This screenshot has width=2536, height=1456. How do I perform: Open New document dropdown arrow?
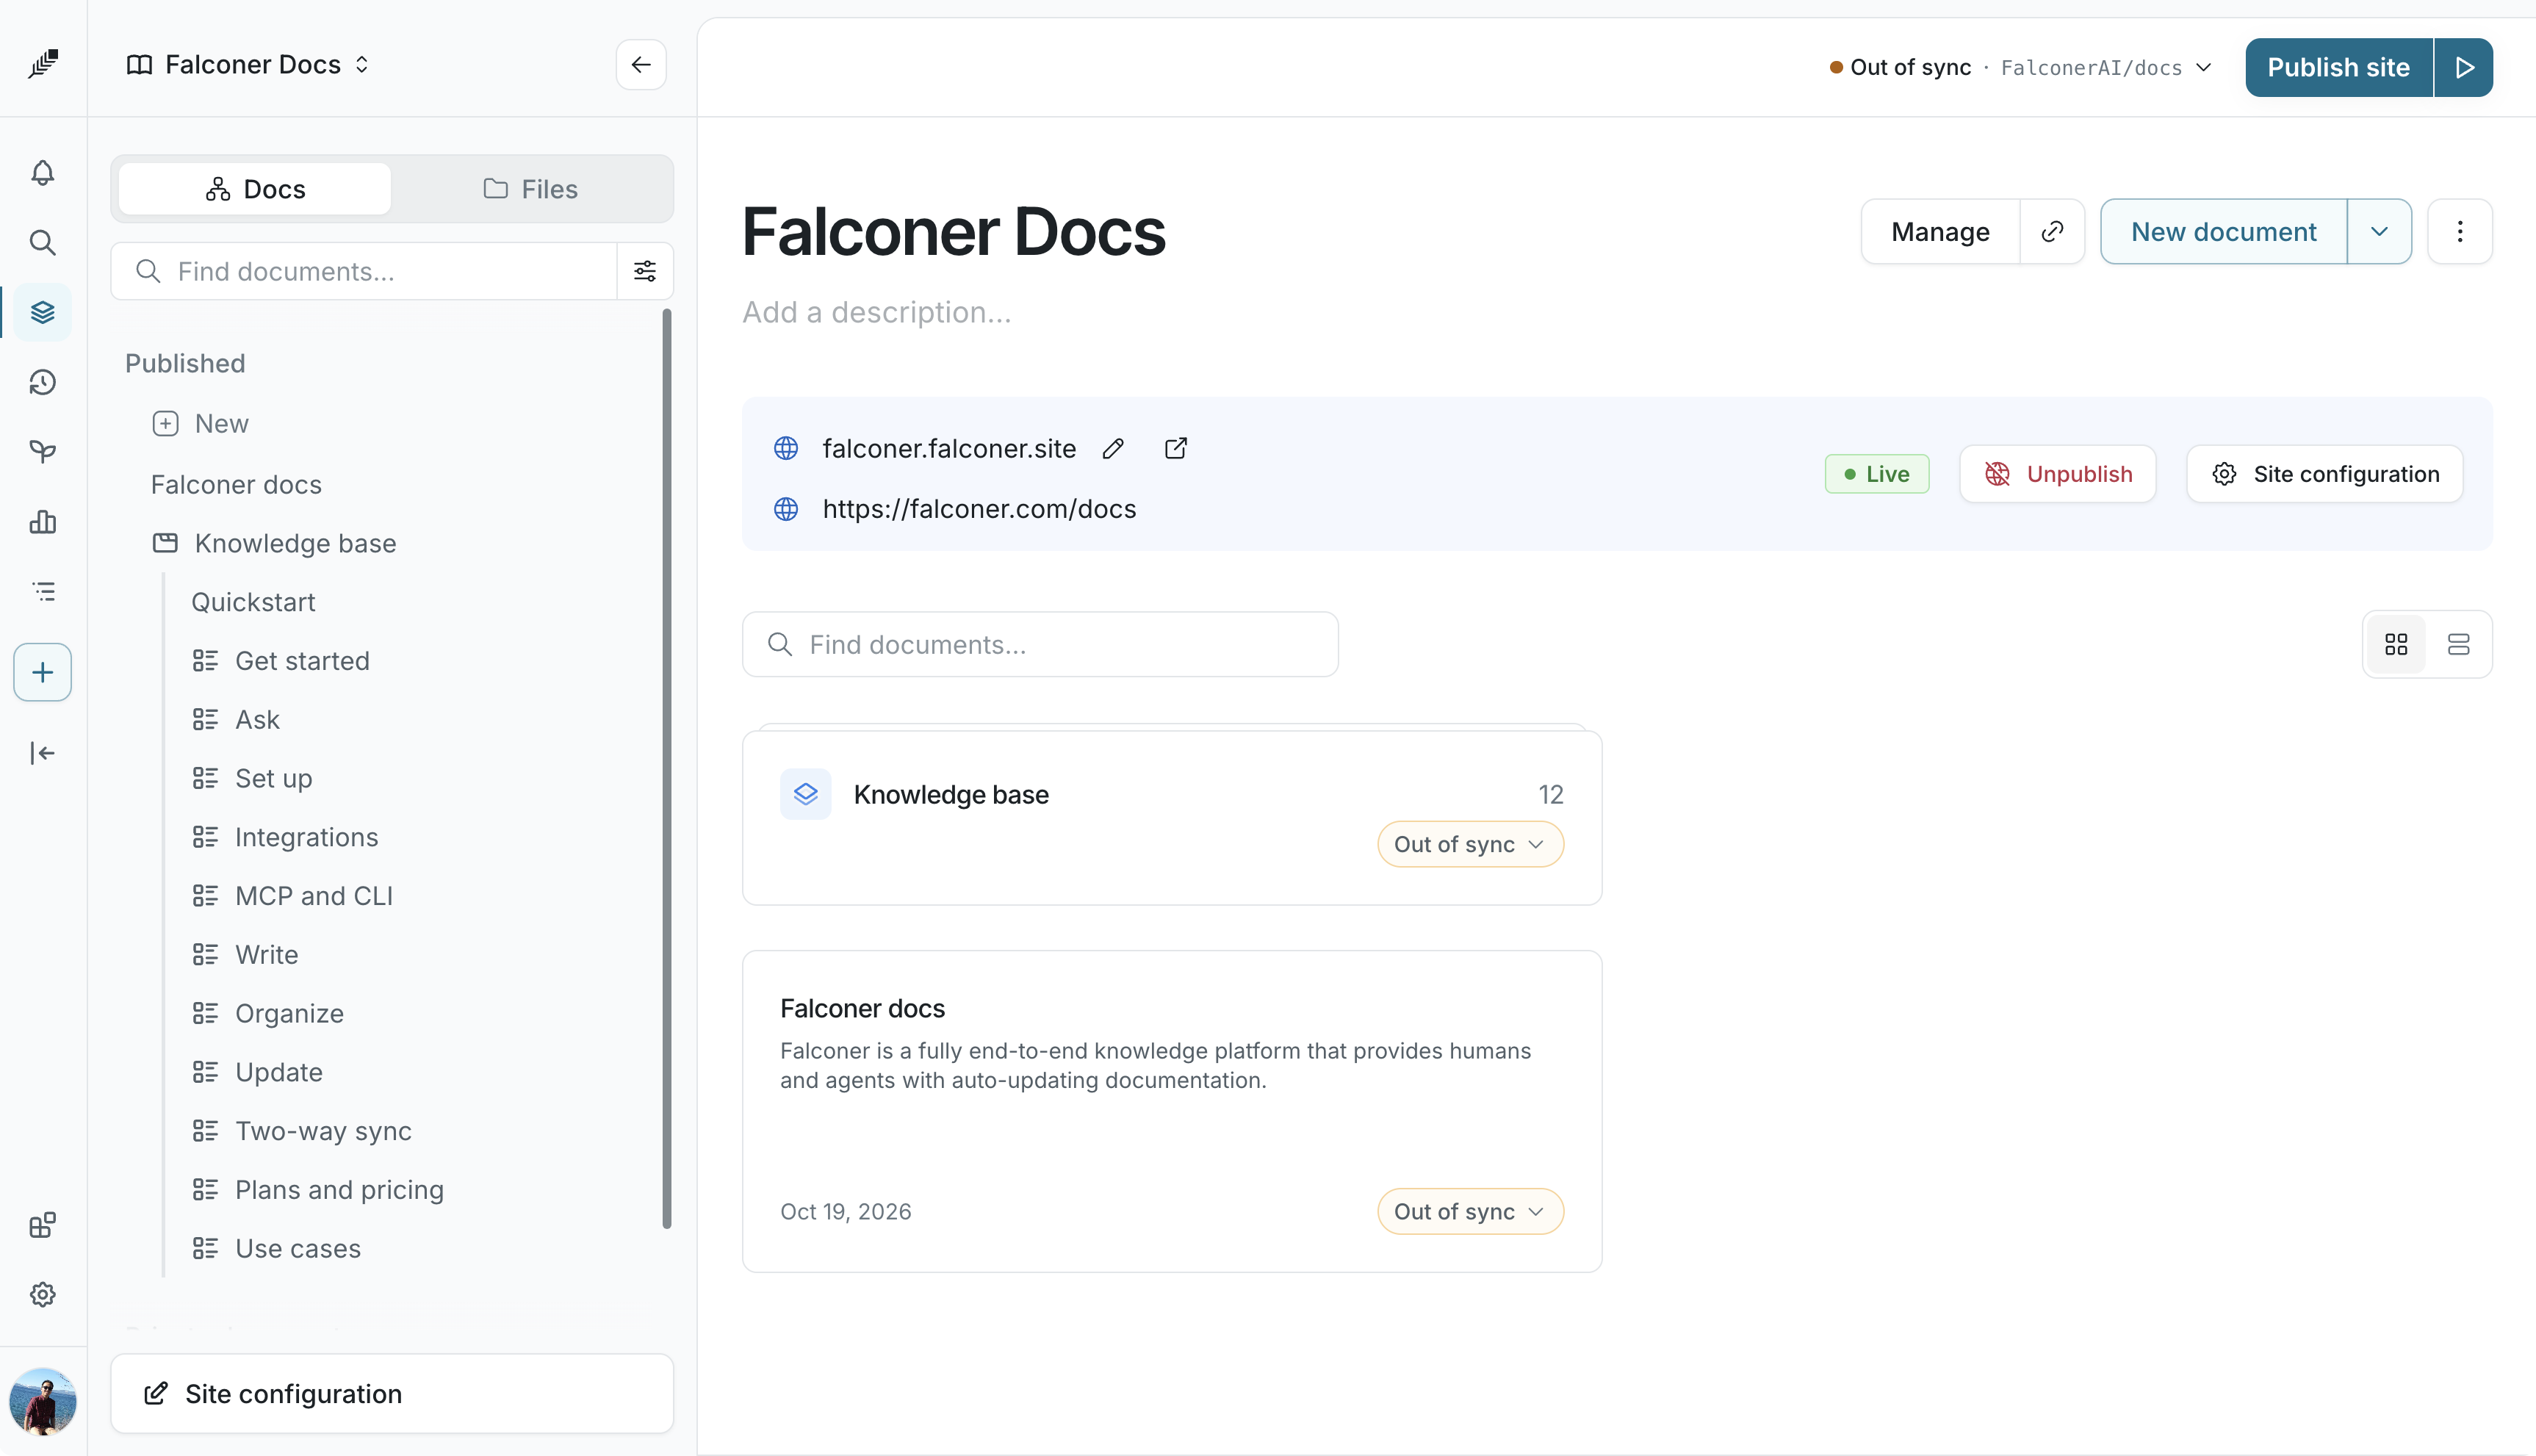[2380, 232]
